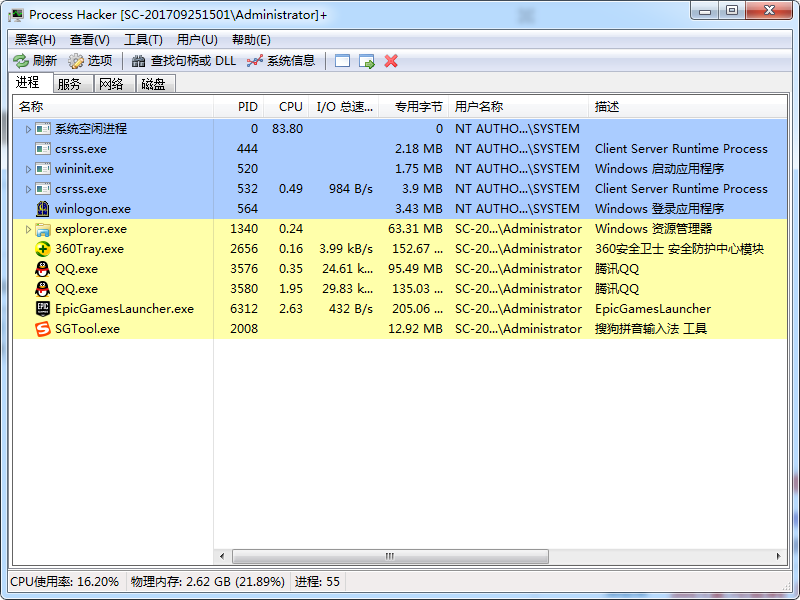Open system information (系统信息) graph icon
Screen dimensions: 800x600
tap(255, 61)
